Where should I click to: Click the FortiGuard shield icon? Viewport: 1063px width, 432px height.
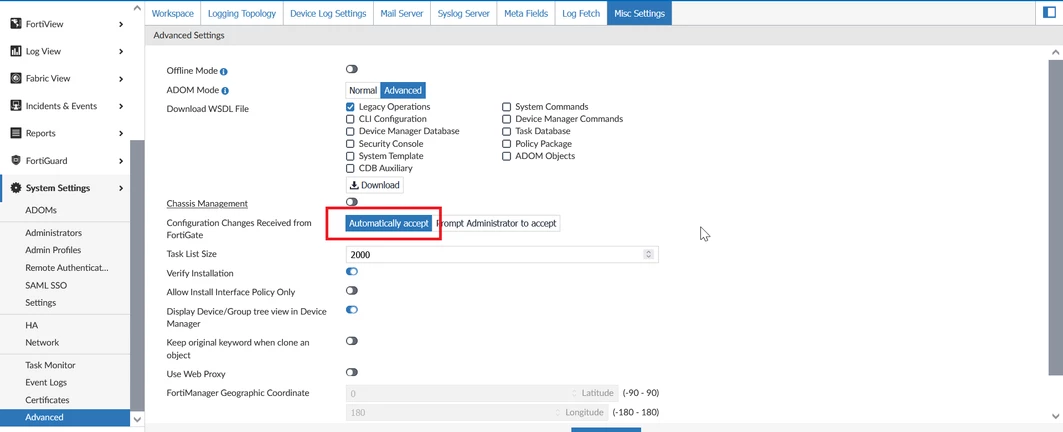point(16,161)
